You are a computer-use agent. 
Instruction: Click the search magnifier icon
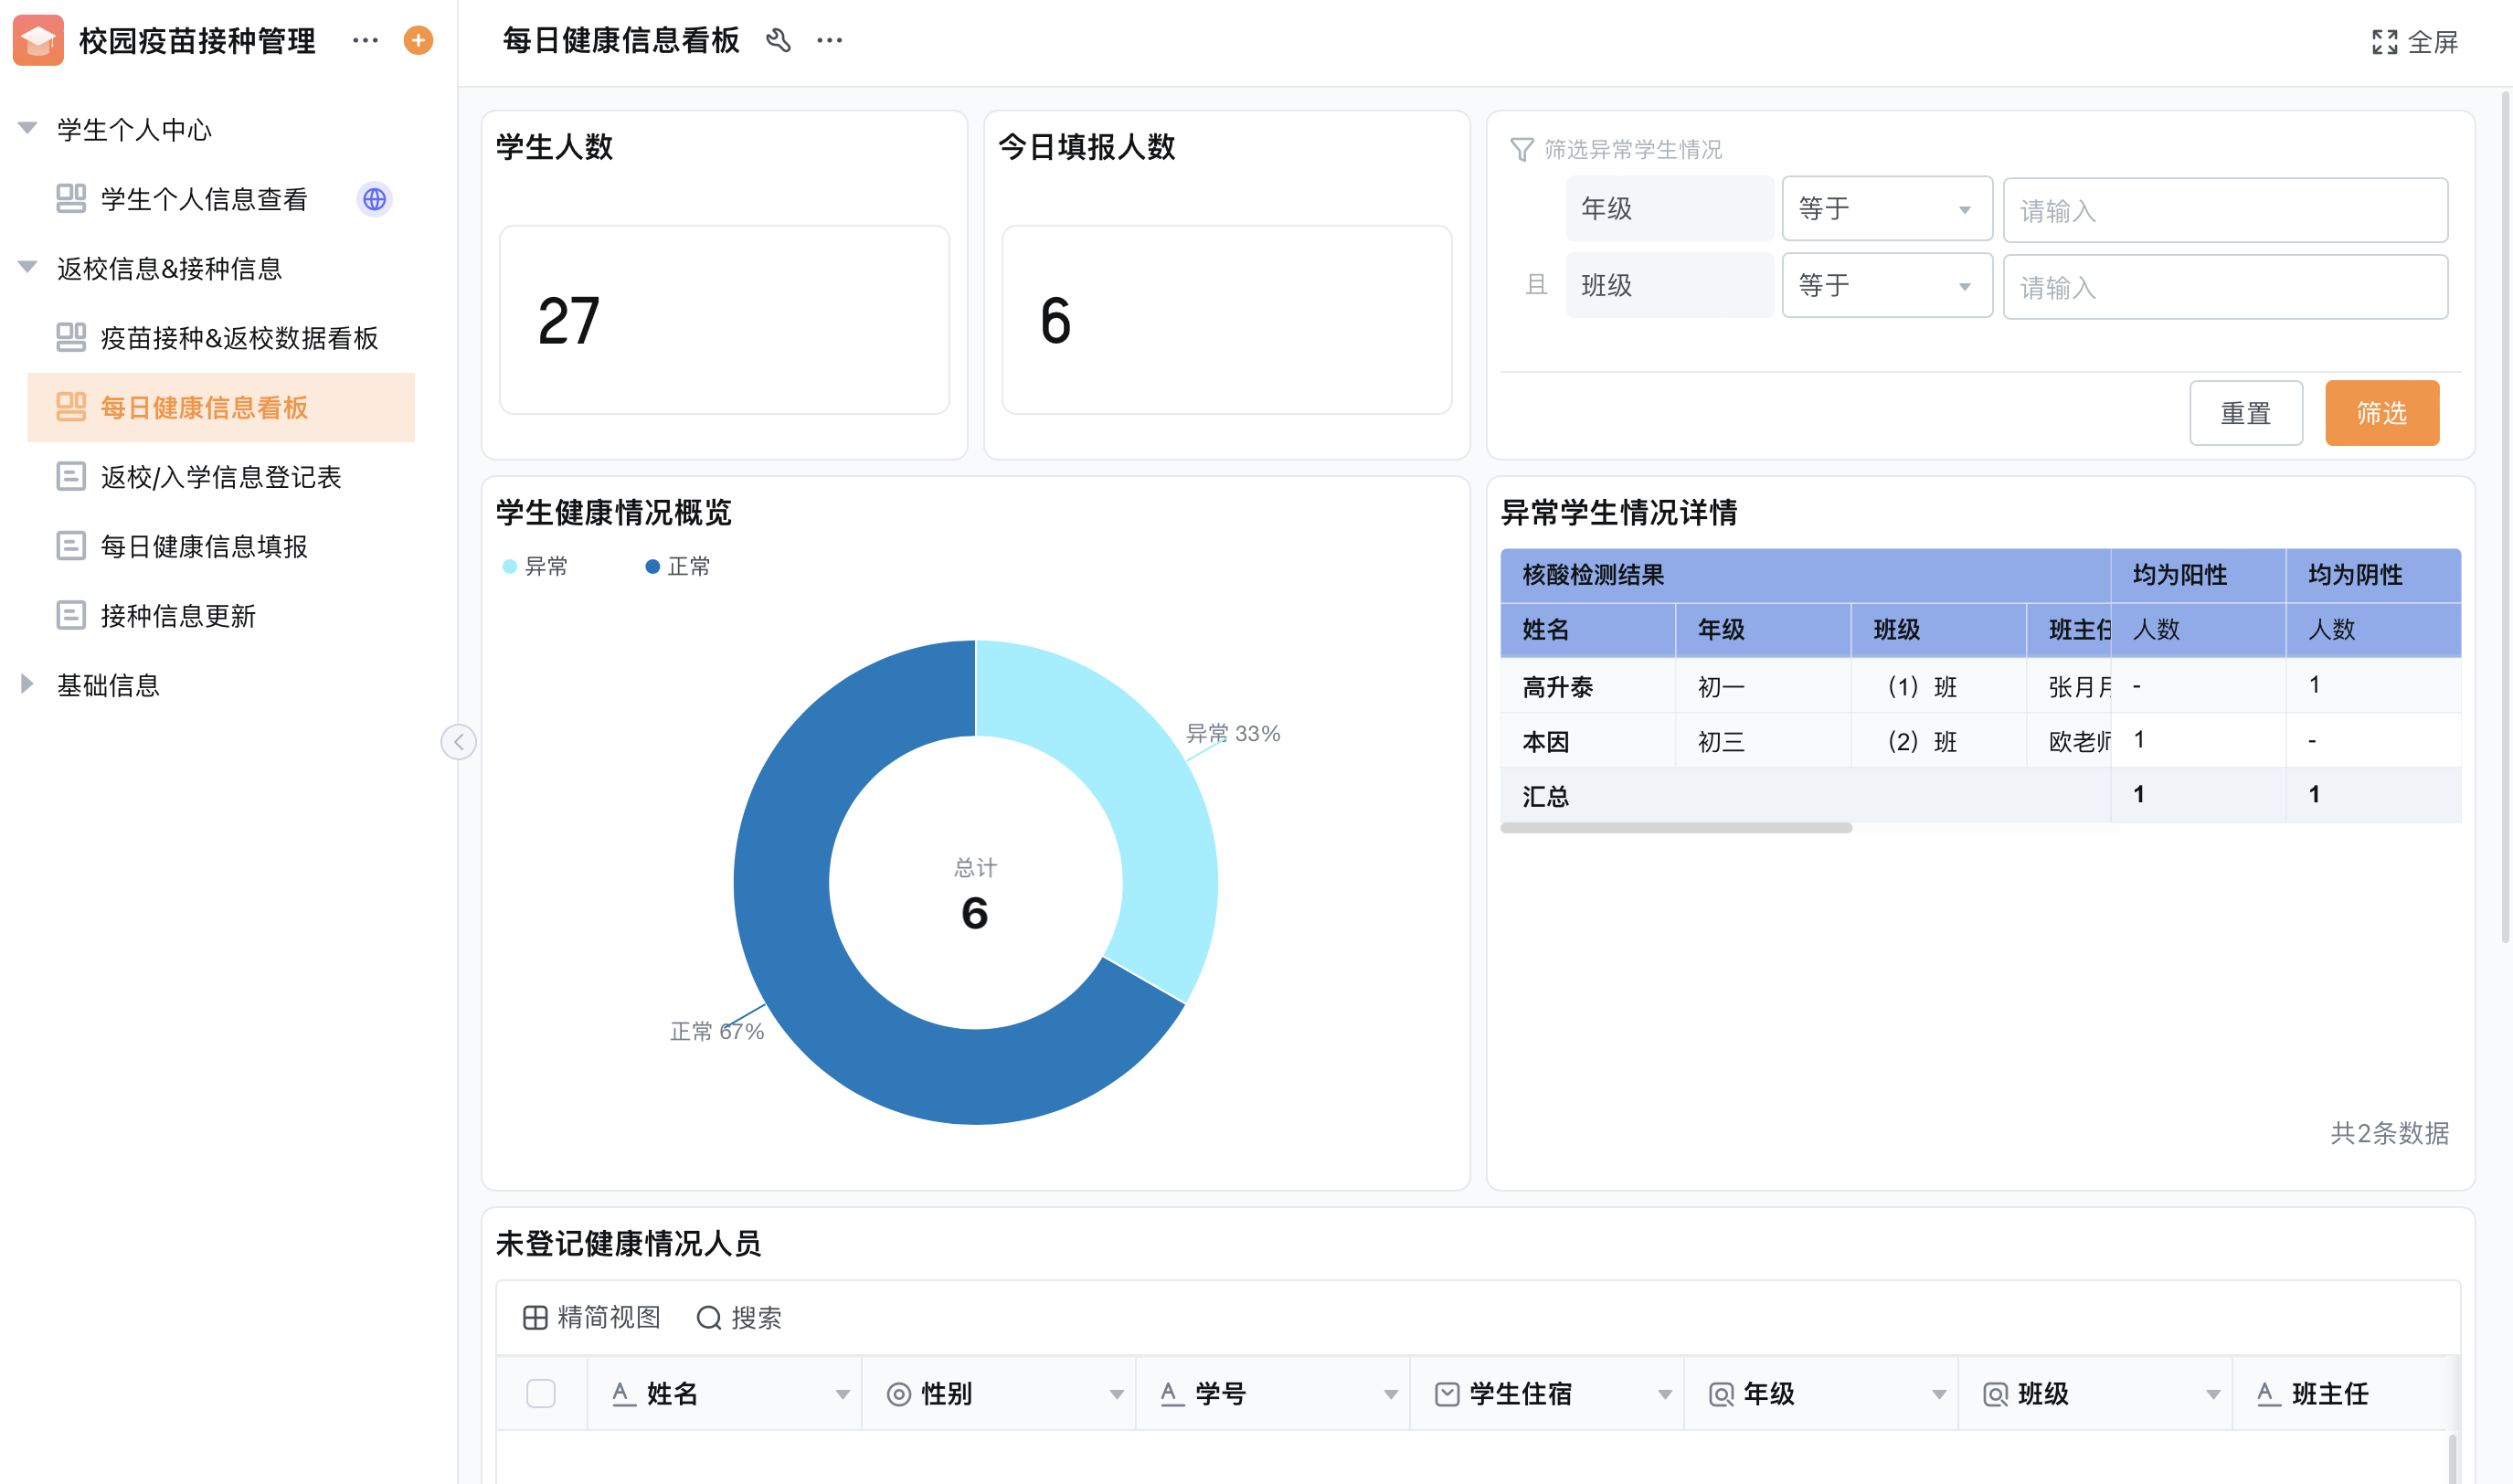(x=709, y=1318)
